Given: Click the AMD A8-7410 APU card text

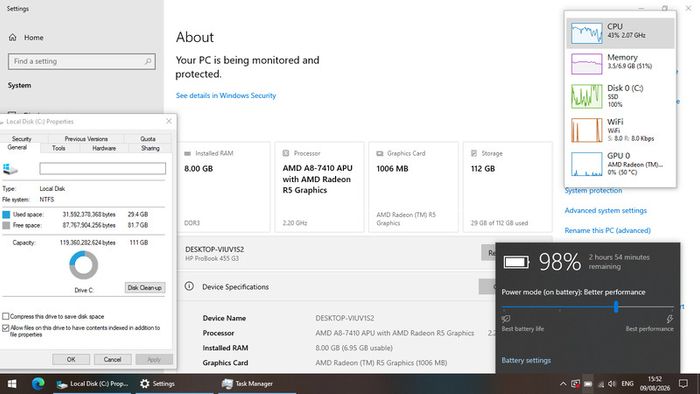Looking at the screenshot, I should click(x=317, y=179).
